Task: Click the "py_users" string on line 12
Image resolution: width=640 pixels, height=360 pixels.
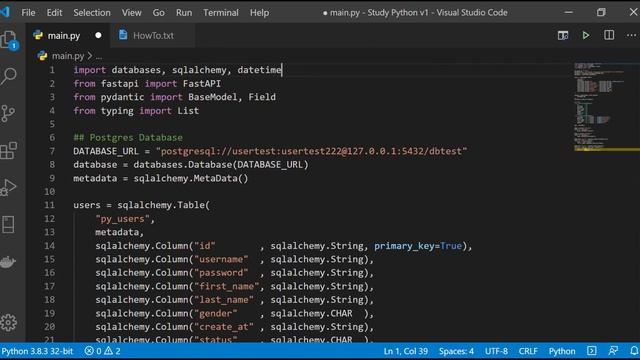Action: [x=122, y=219]
